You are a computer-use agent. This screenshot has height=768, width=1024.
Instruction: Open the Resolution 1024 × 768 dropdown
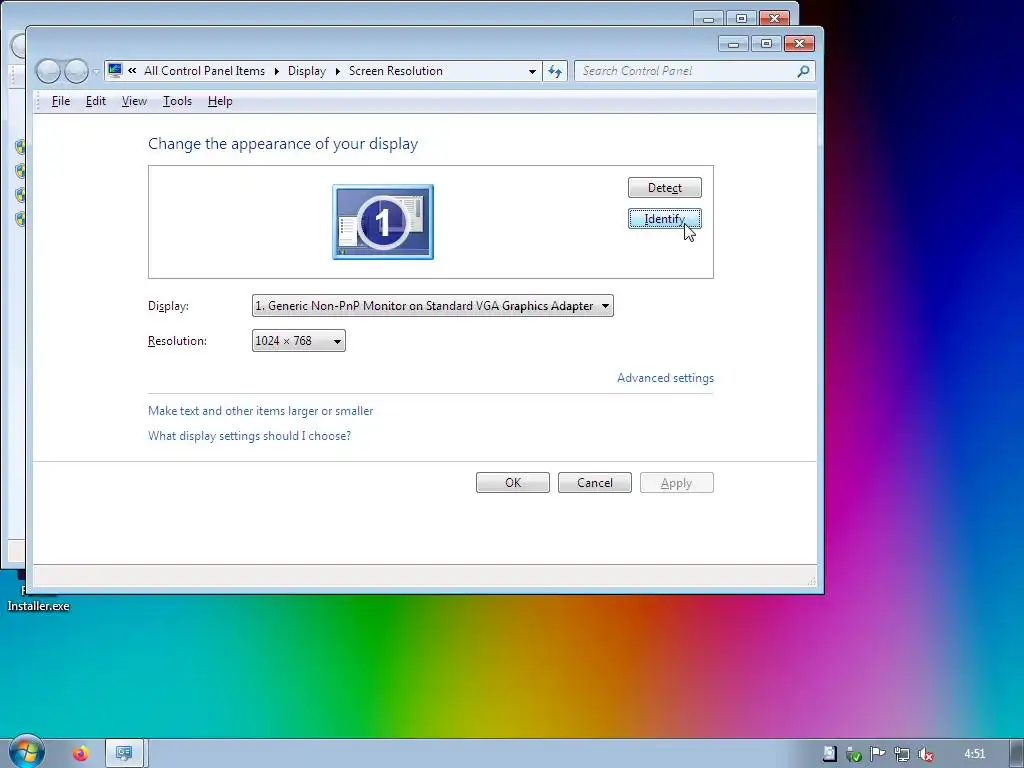298,340
